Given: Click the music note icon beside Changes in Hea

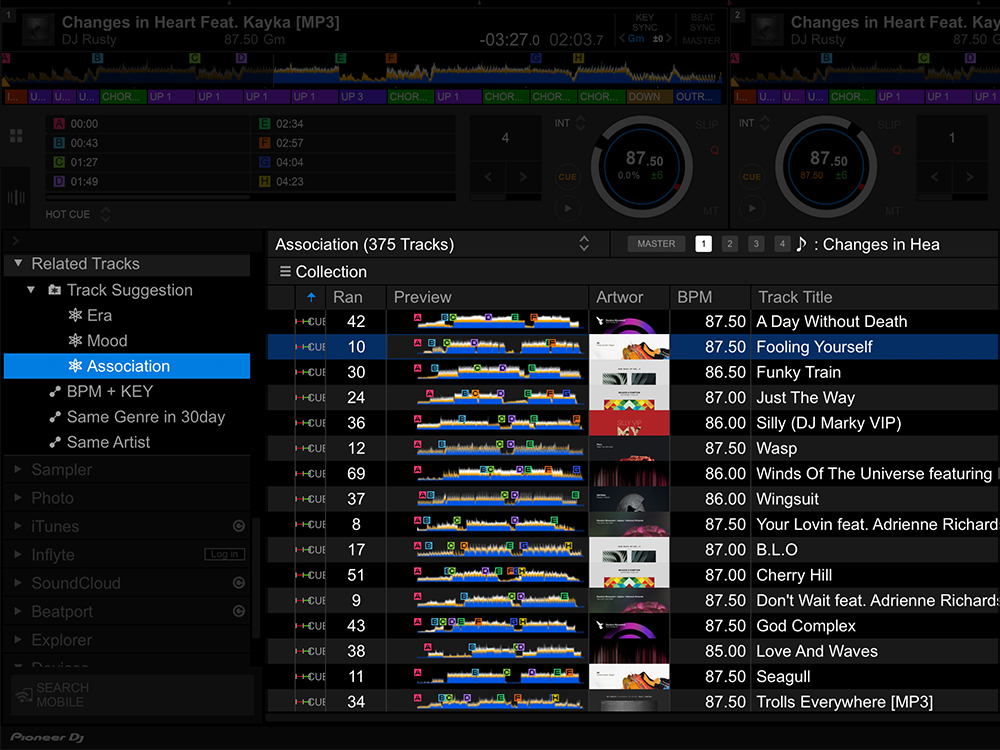Looking at the screenshot, I should pos(801,244).
